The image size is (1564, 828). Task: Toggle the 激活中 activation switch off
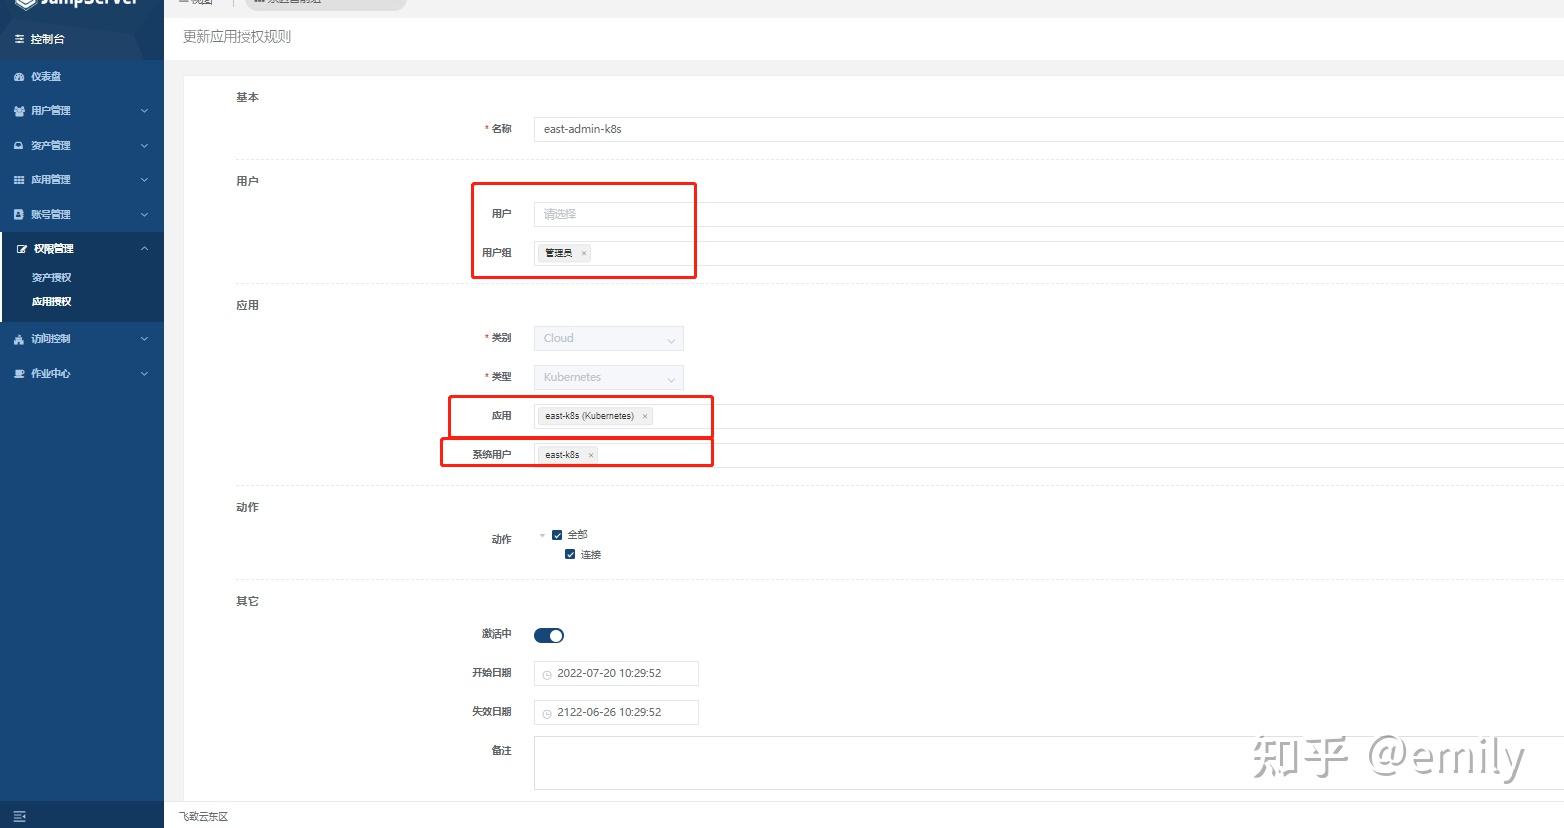(x=549, y=635)
